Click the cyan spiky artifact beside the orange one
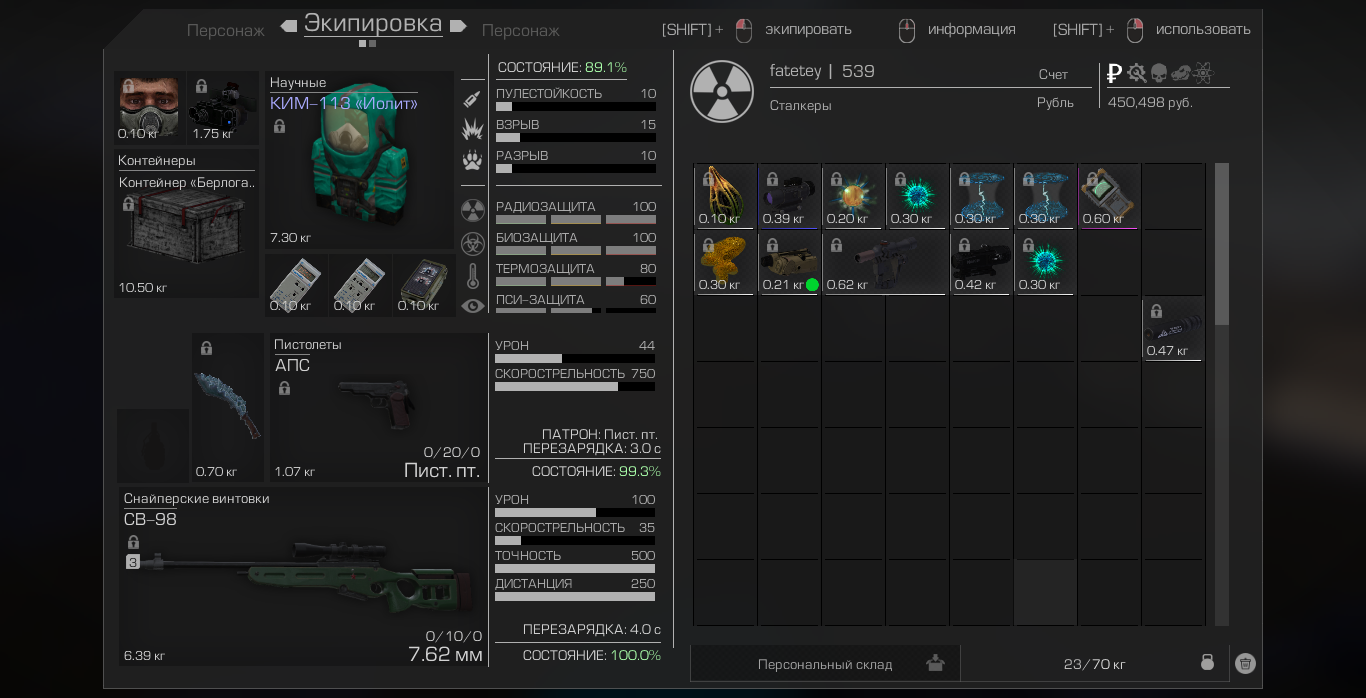 point(917,197)
